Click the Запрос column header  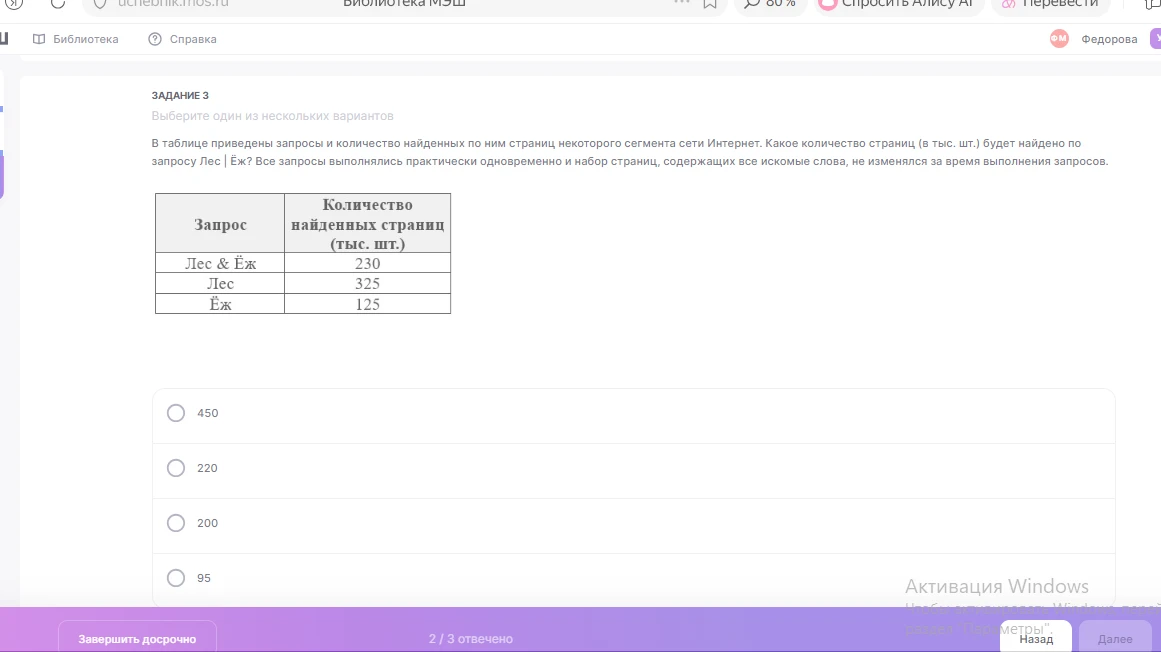click(x=220, y=224)
